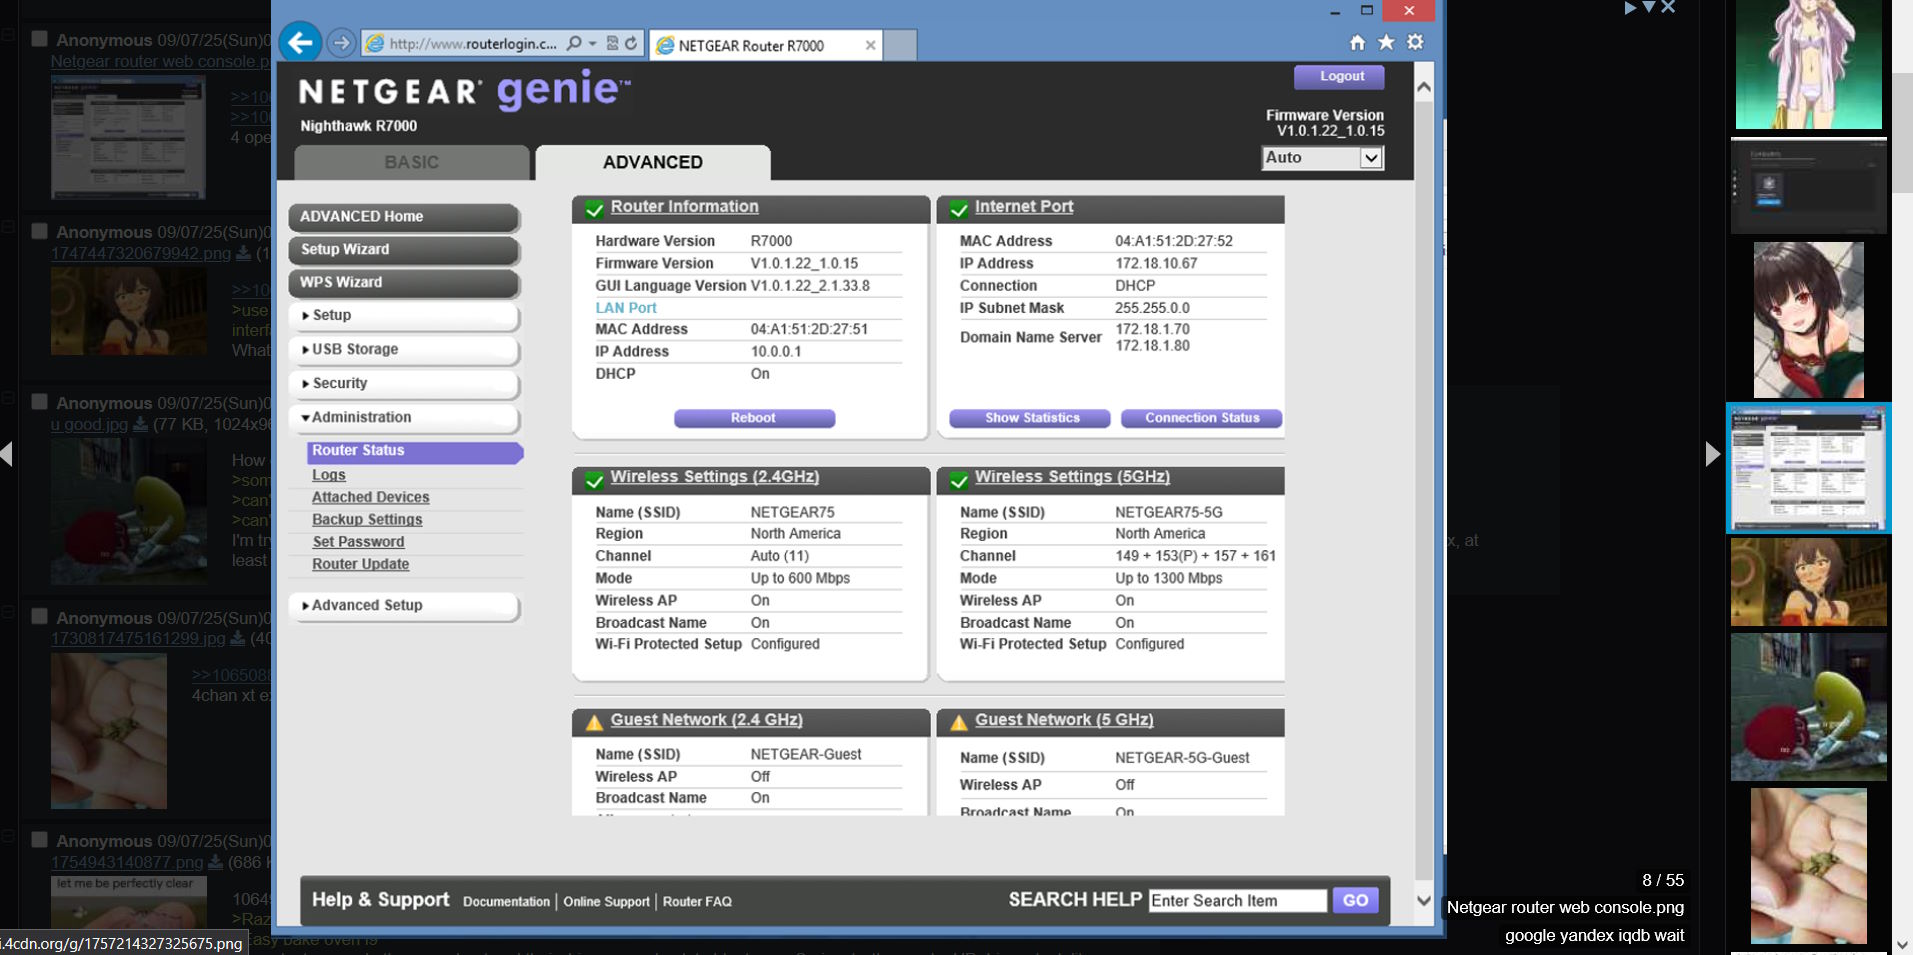Expand the USB Storage menu section
This screenshot has width=1913, height=955.
click(x=404, y=349)
